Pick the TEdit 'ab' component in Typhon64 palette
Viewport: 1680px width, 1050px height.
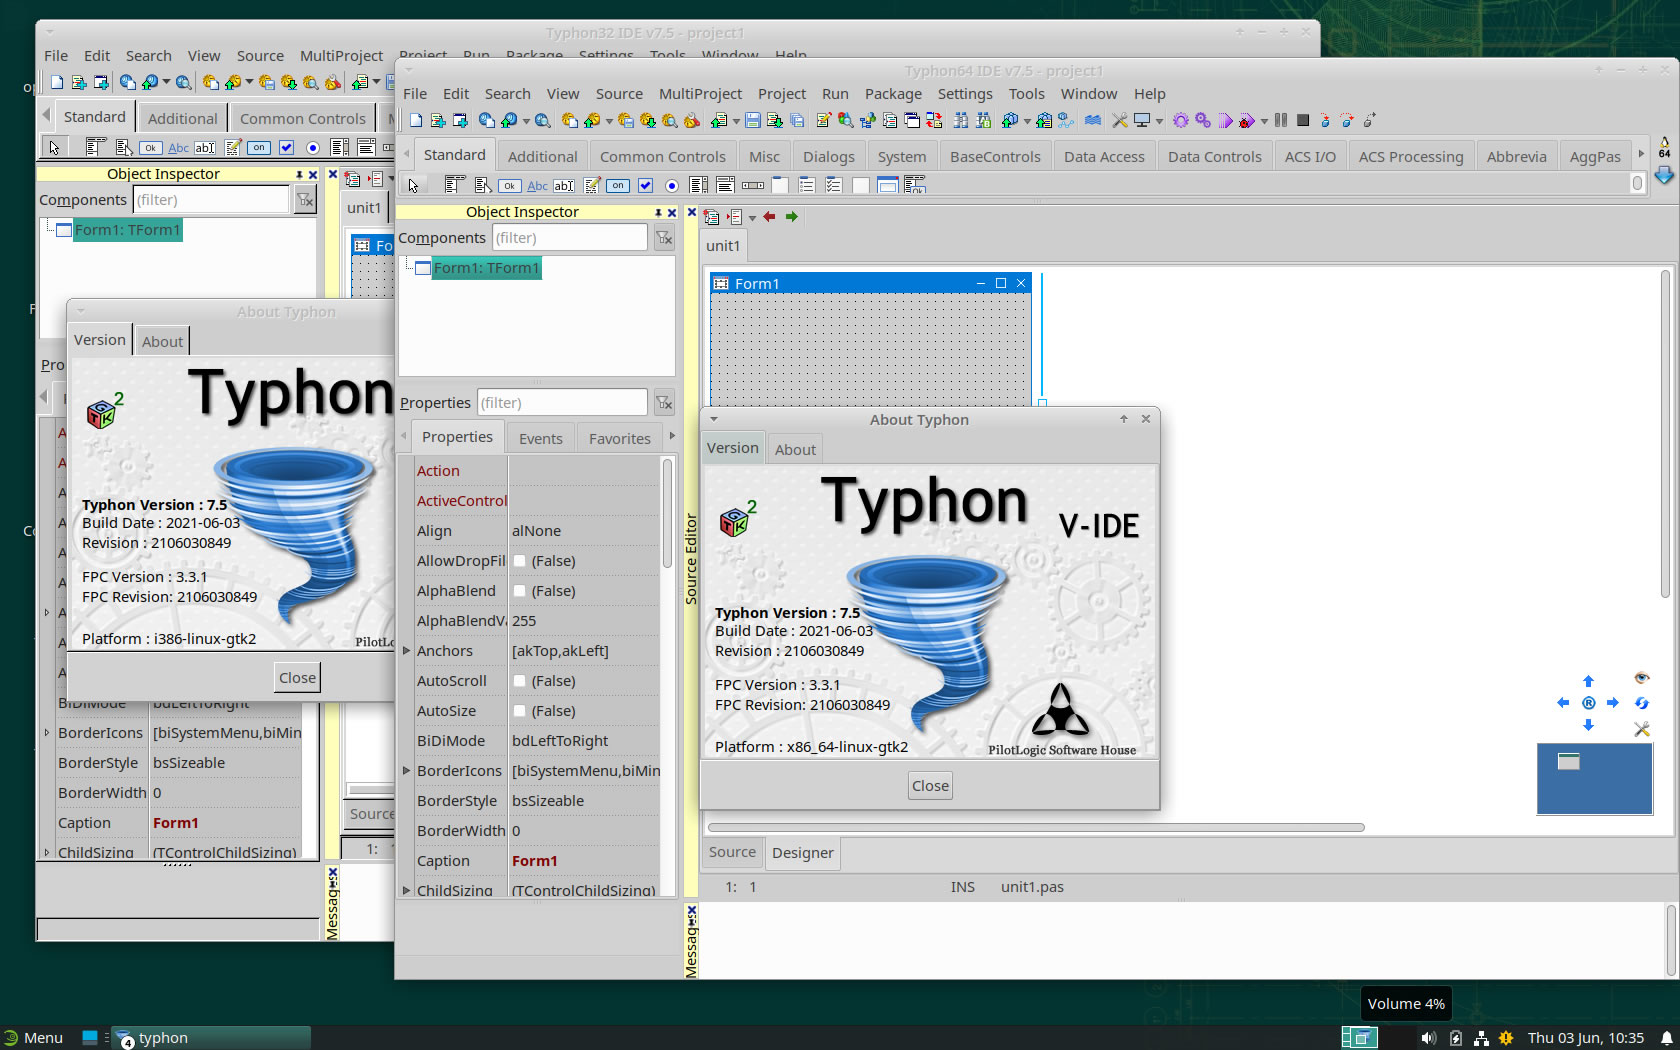pyautogui.click(x=564, y=185)
